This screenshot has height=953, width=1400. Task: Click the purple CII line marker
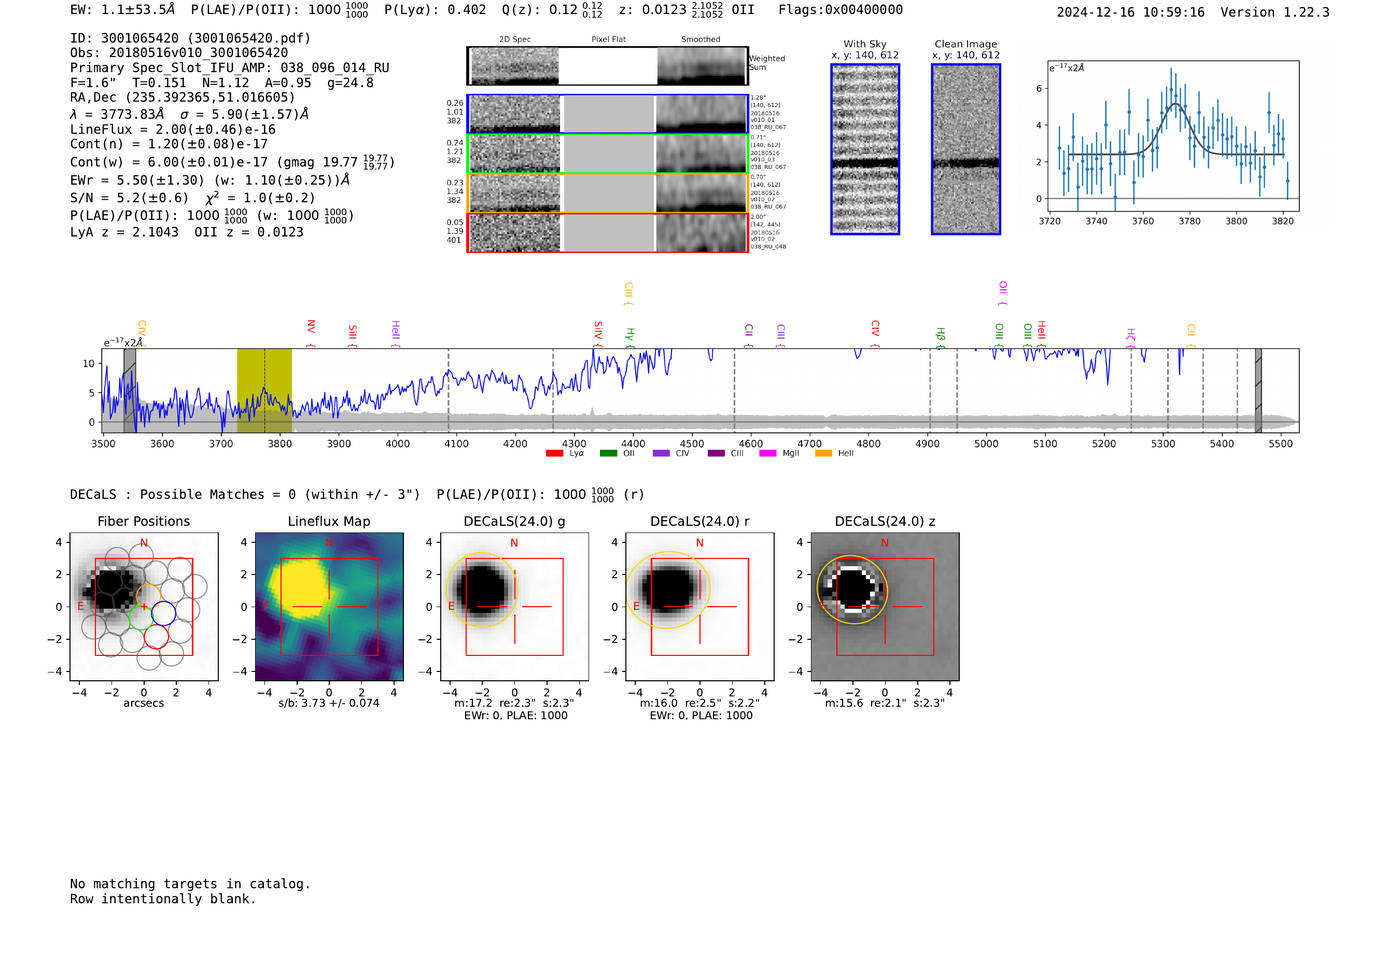pyautogui.click(x=748, y=334)
